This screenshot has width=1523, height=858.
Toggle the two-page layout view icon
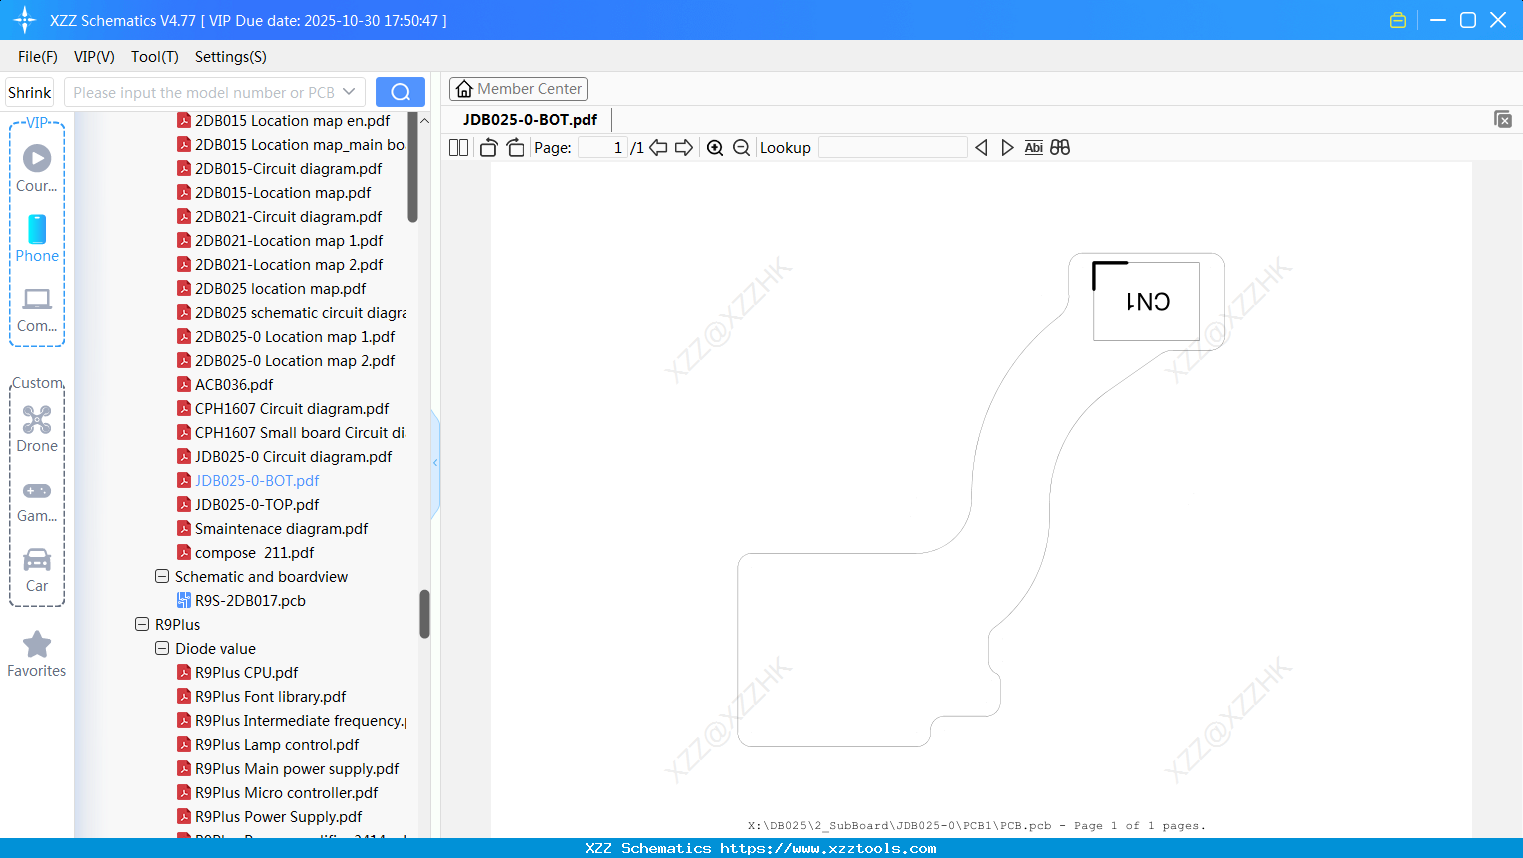pyautogui.click(x=458, y=148)
